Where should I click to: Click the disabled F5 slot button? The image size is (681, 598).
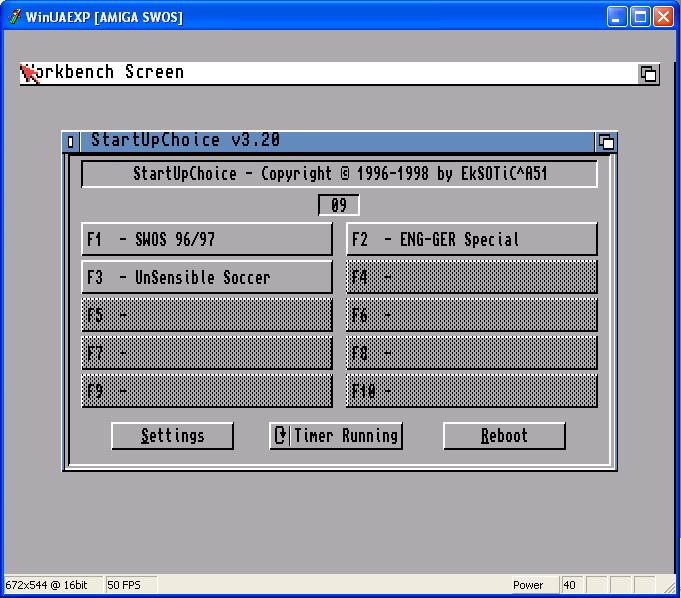click(x=207, y=314)
